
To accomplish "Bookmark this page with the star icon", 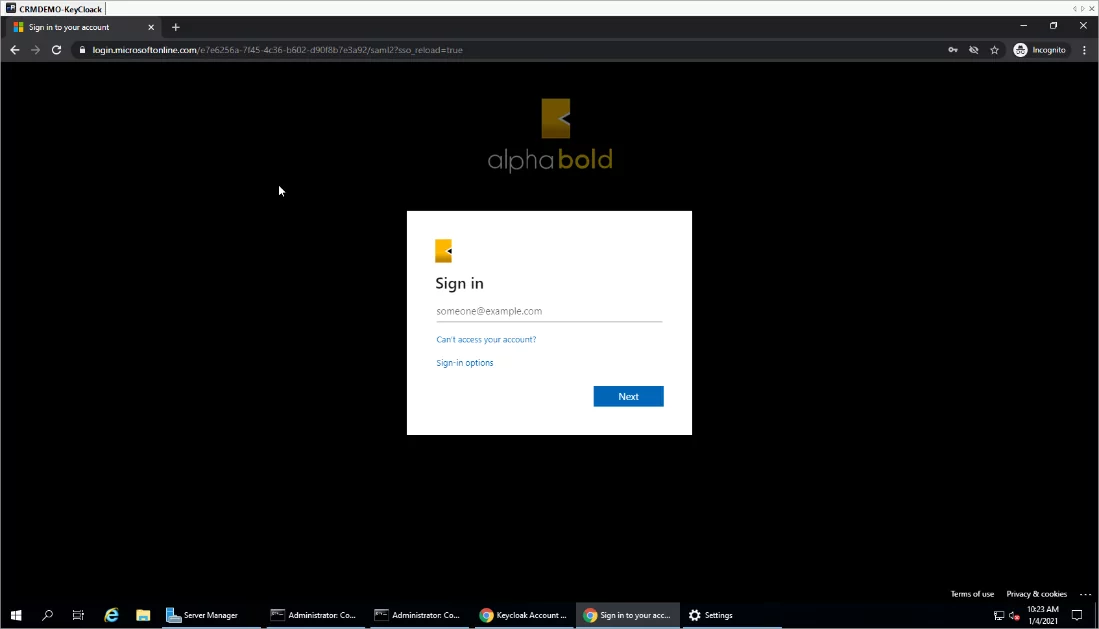I will click(995, 50).
